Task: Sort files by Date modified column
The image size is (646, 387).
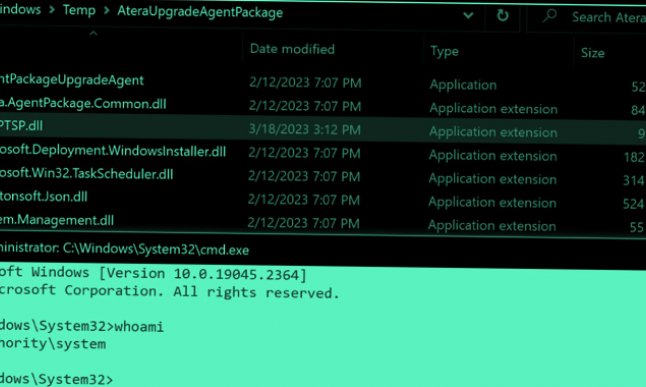Action: [292, 49]
